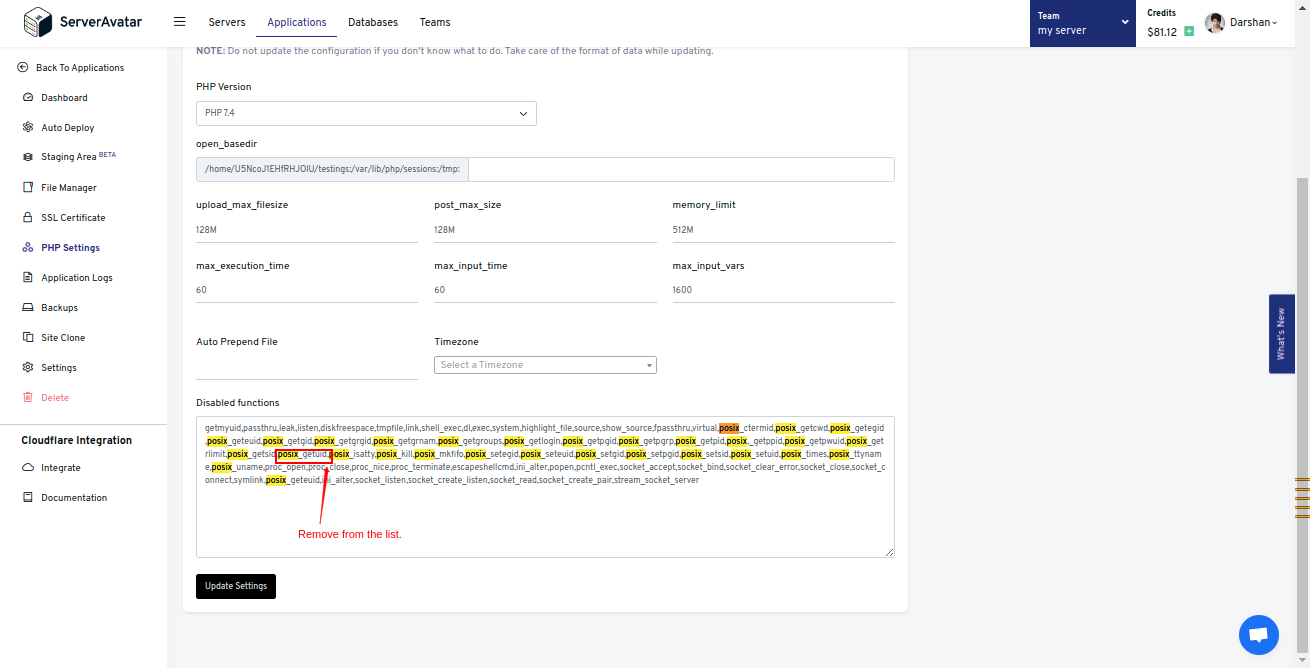Image resolution: width=1310 pixels, height=668 pixels.
Task: Click the hamburger menu icon
Action: (179, 21)
